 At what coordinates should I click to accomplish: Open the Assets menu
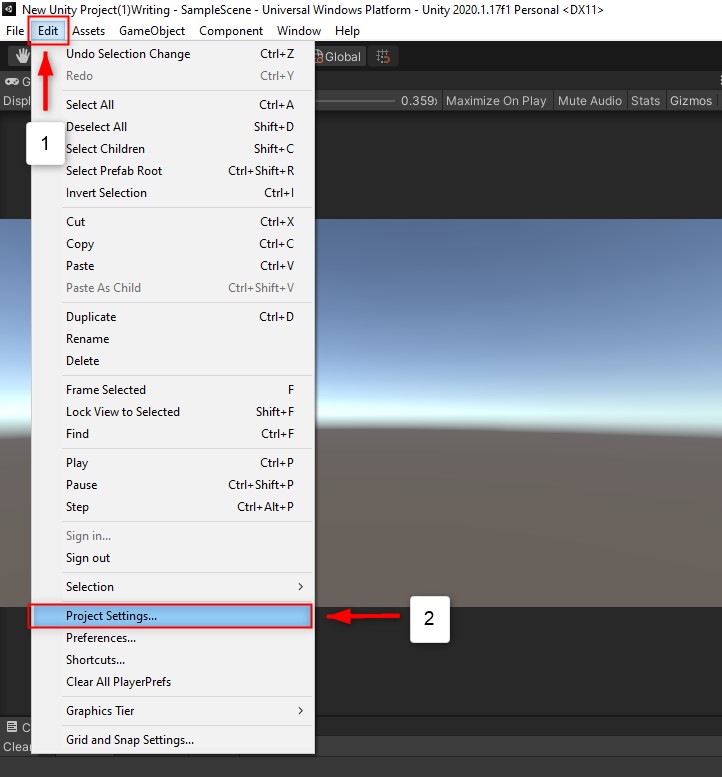(x=88, y=31)
